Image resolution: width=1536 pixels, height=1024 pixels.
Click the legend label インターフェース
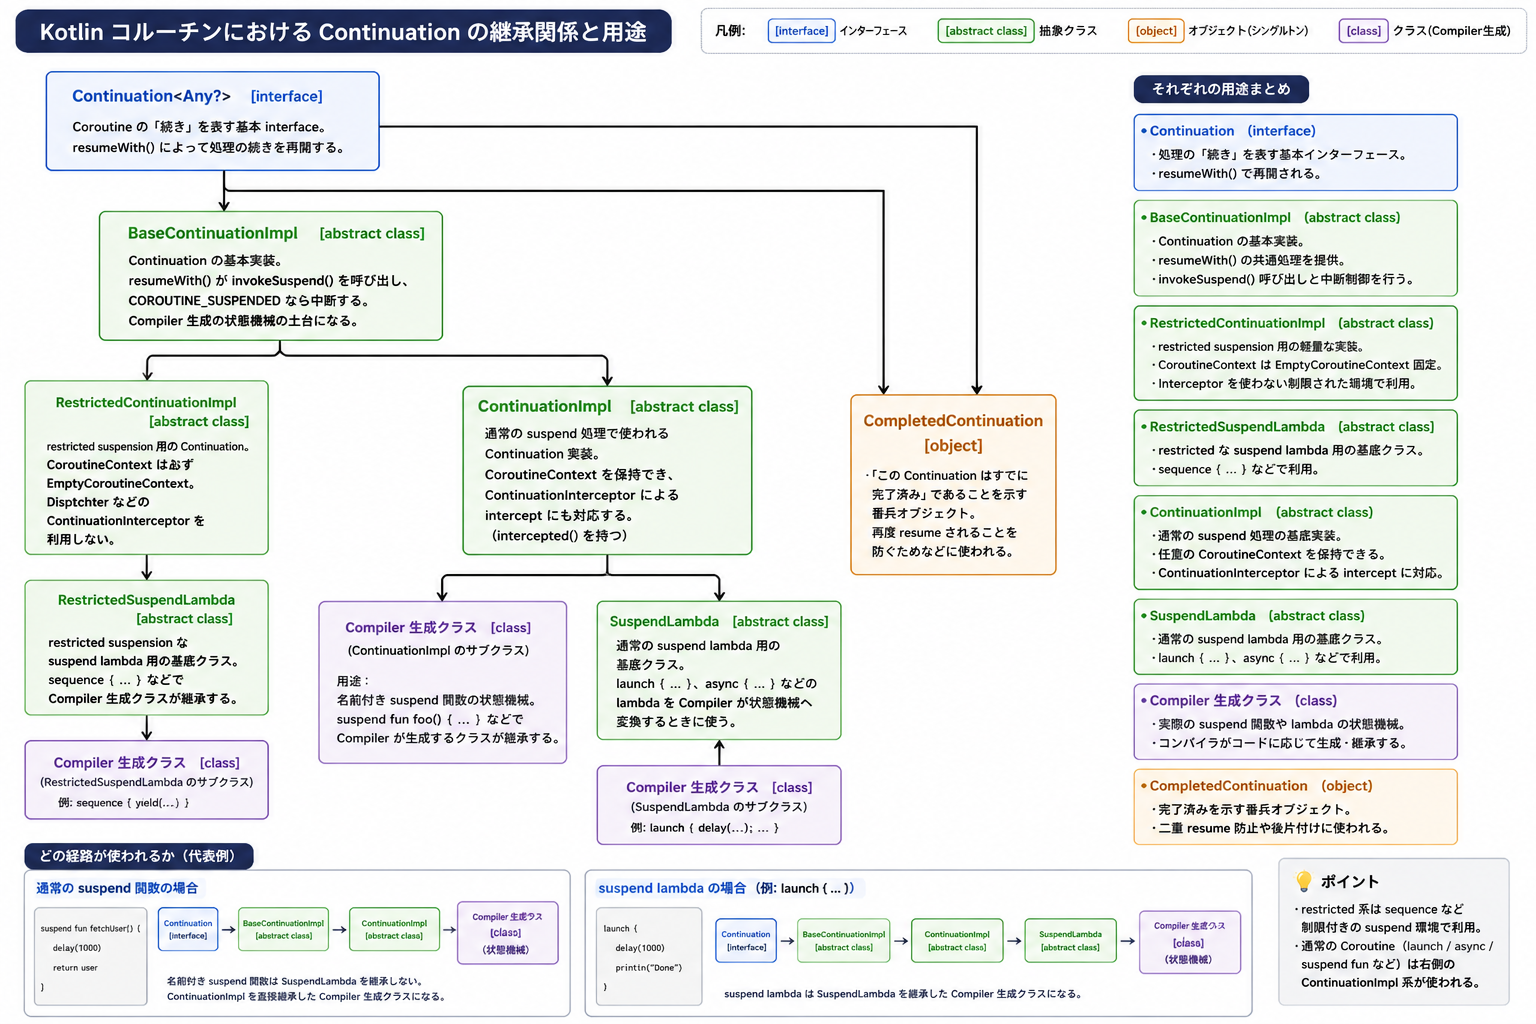point(873,31)
